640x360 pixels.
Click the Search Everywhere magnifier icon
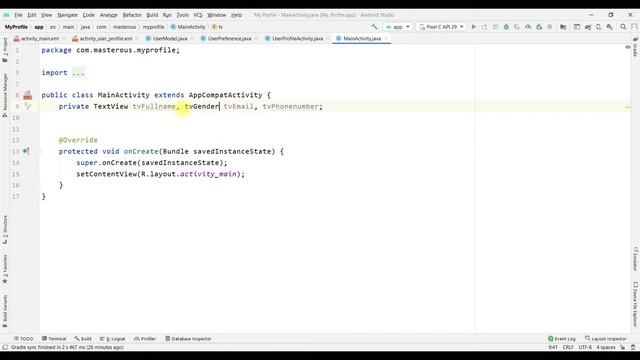coord(623,27)
